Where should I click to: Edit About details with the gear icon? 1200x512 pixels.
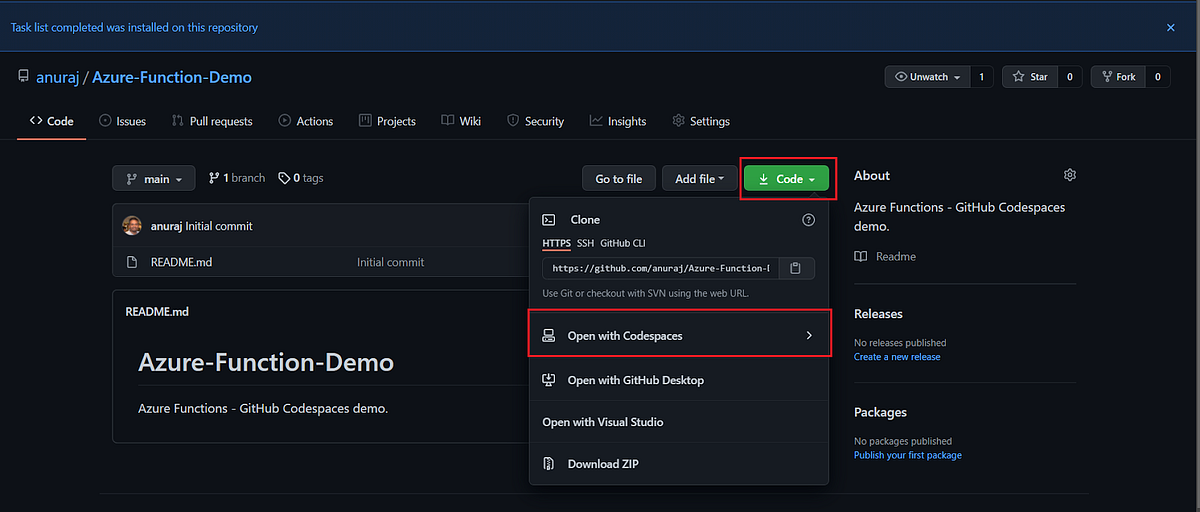[x=1070, y=175]
